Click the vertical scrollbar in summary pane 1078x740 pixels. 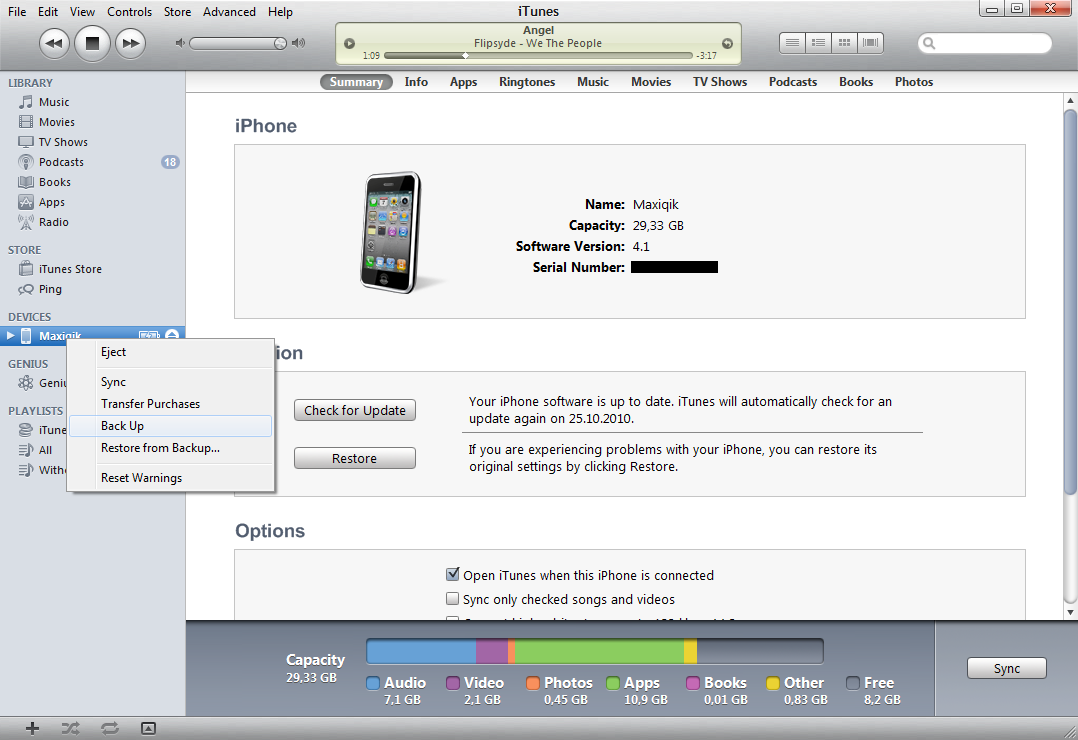click(1070, 301)
